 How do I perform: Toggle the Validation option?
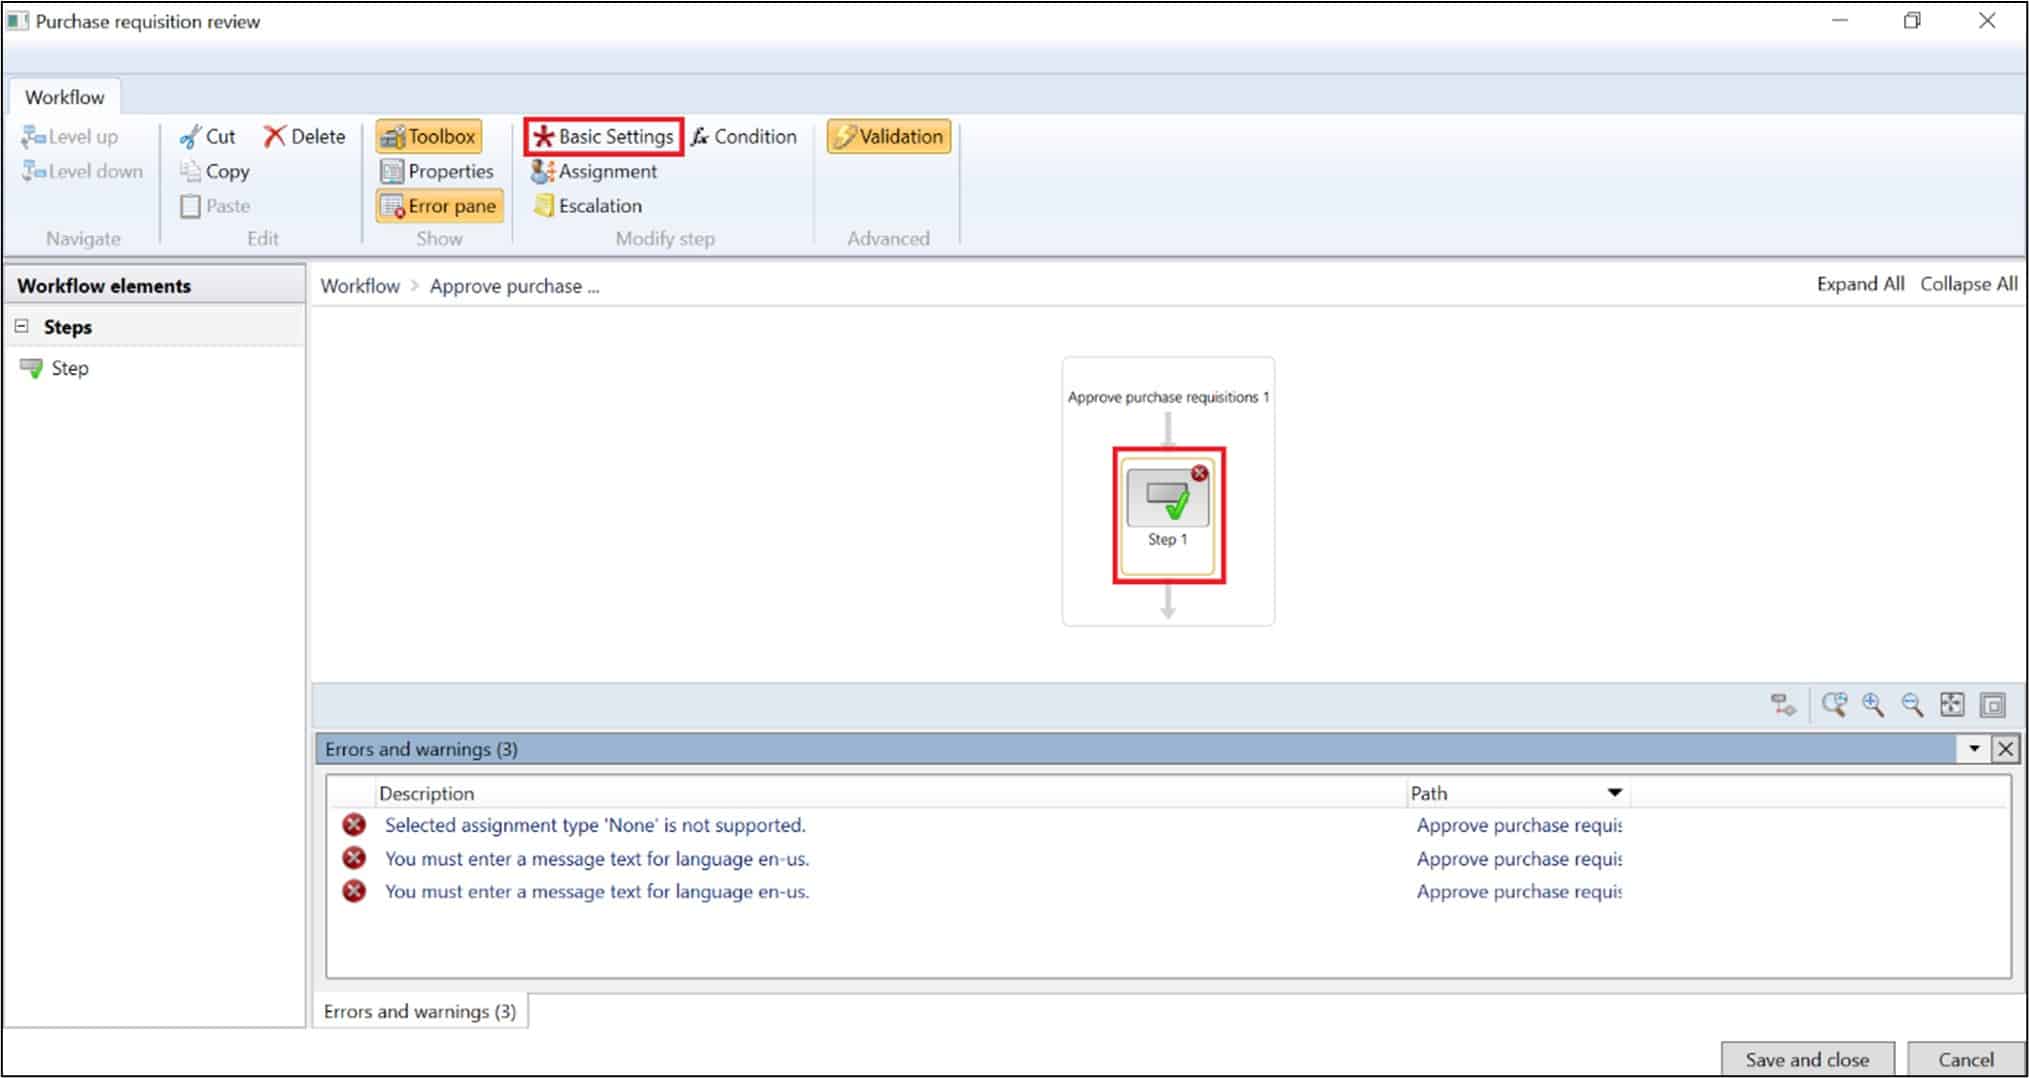pyautogui.click(x=889, y=137)
